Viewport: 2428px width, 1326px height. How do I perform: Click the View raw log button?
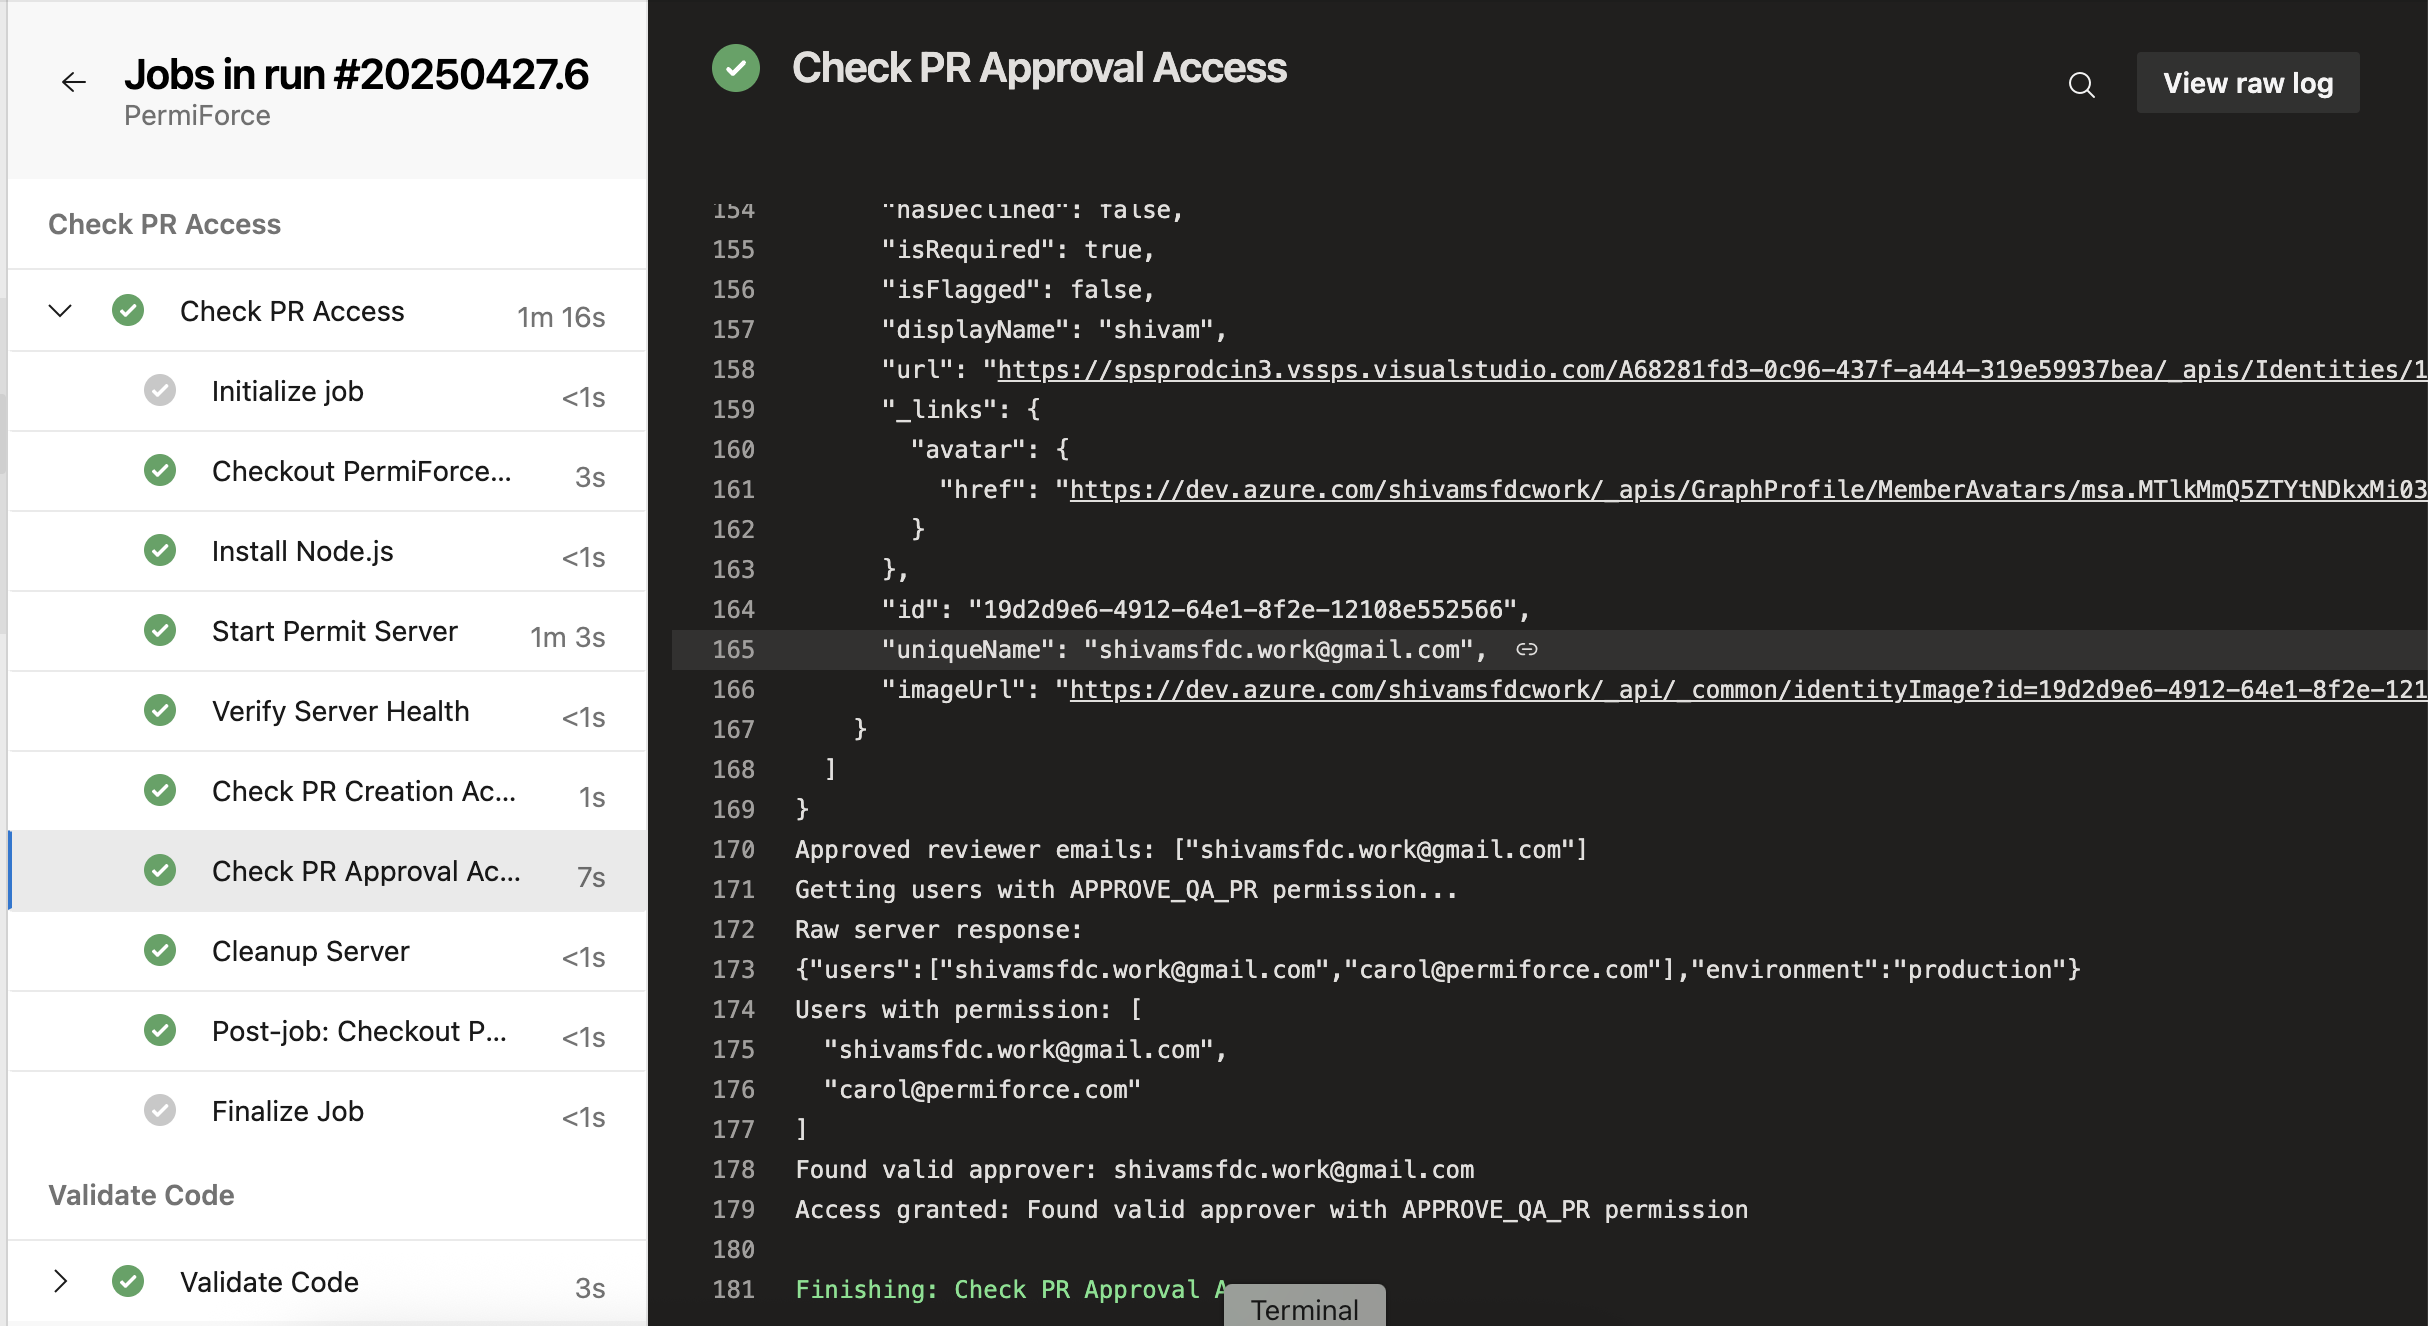pyautogui.click(x=2248, y=83)
